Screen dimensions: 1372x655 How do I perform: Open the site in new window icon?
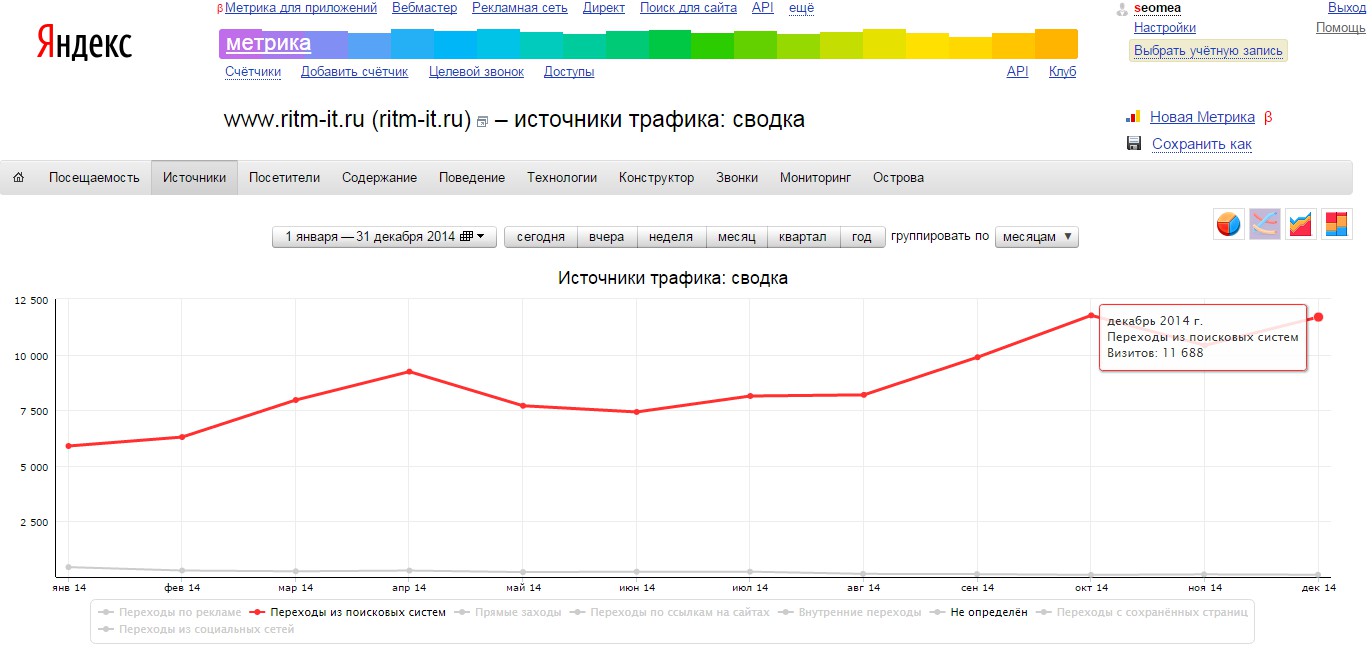coord(482,122)
